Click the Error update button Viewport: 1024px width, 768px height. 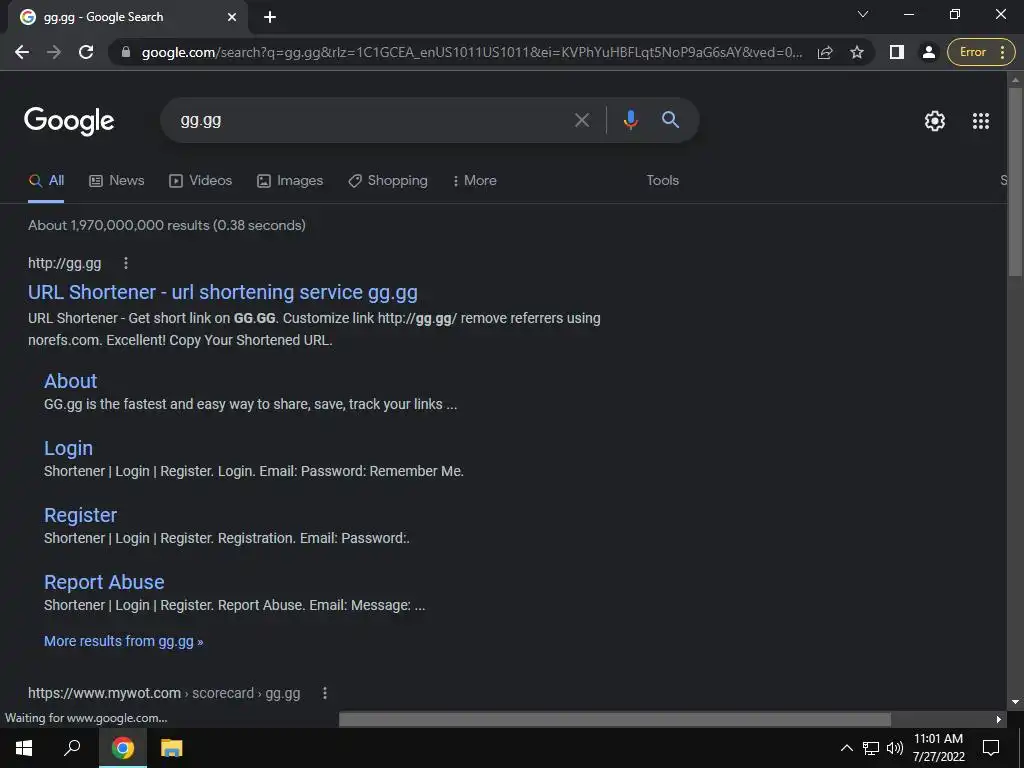click(x=981, y=52)
